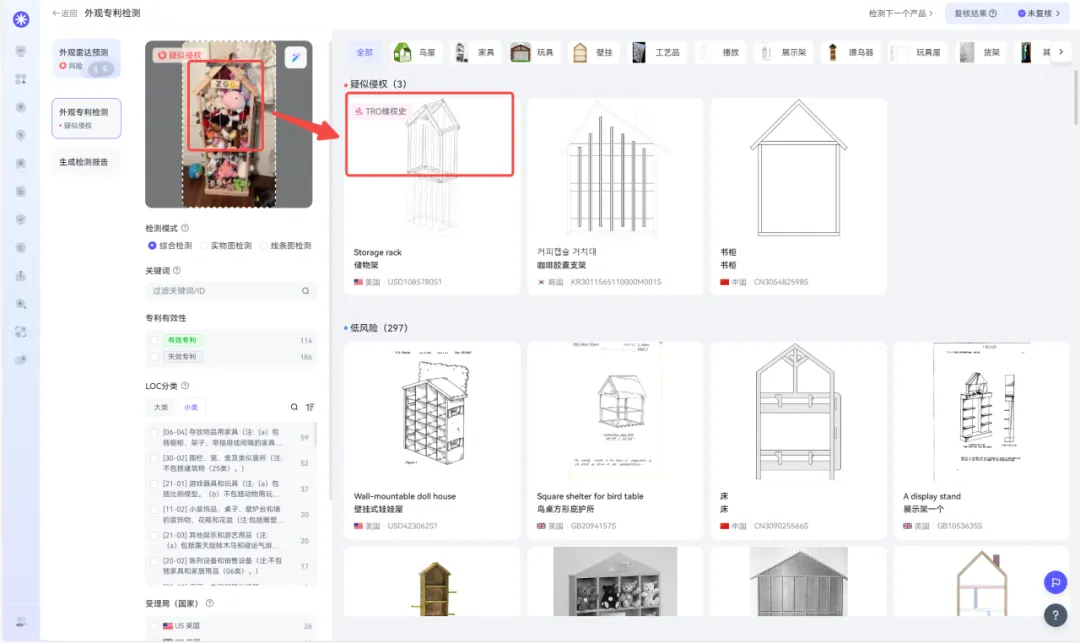Check the US 美国 office checkbox

coord(154,626)
